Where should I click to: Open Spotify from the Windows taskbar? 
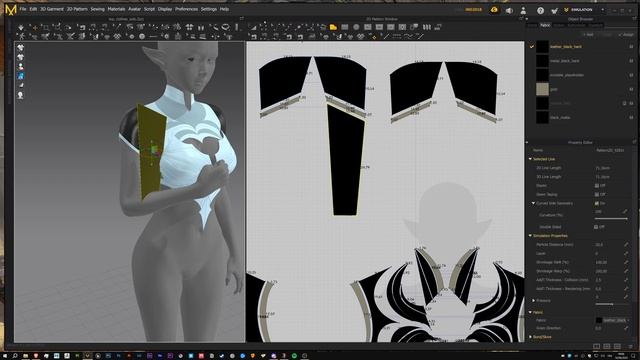[x=294, y=356]
